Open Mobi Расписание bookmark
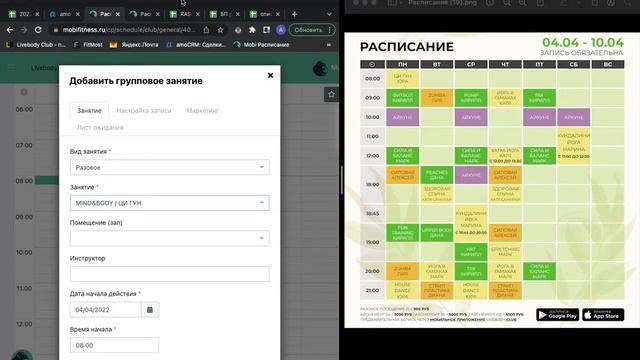 [261, 44]
